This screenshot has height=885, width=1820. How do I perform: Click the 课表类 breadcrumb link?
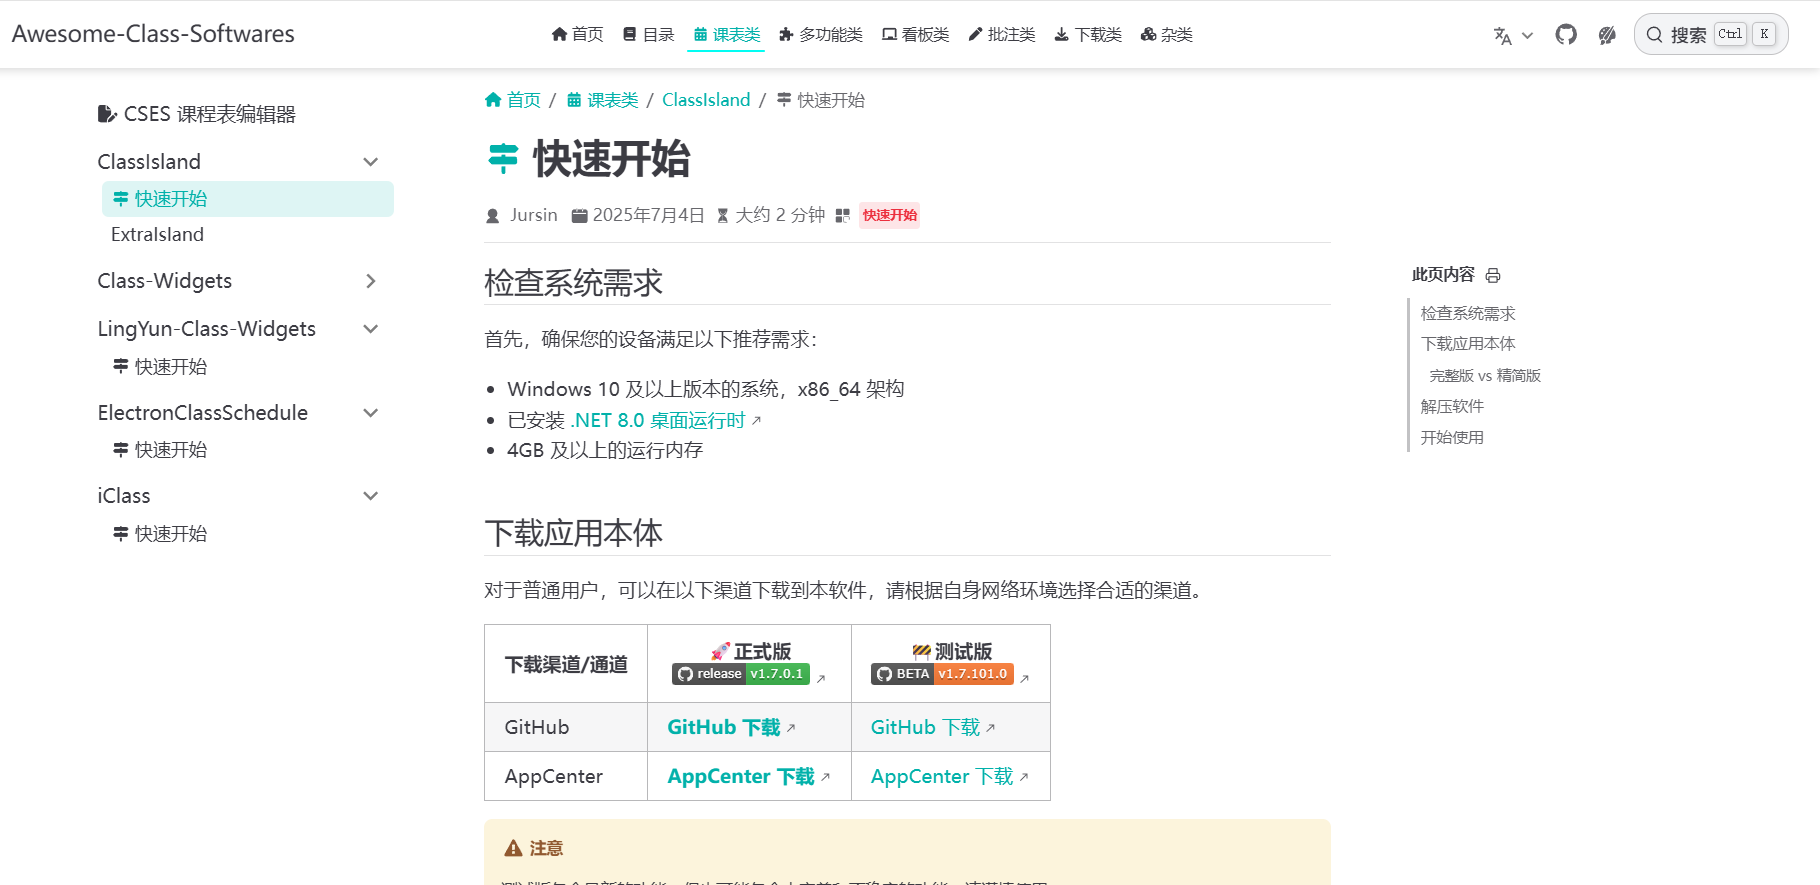click(x=603, y=100)
